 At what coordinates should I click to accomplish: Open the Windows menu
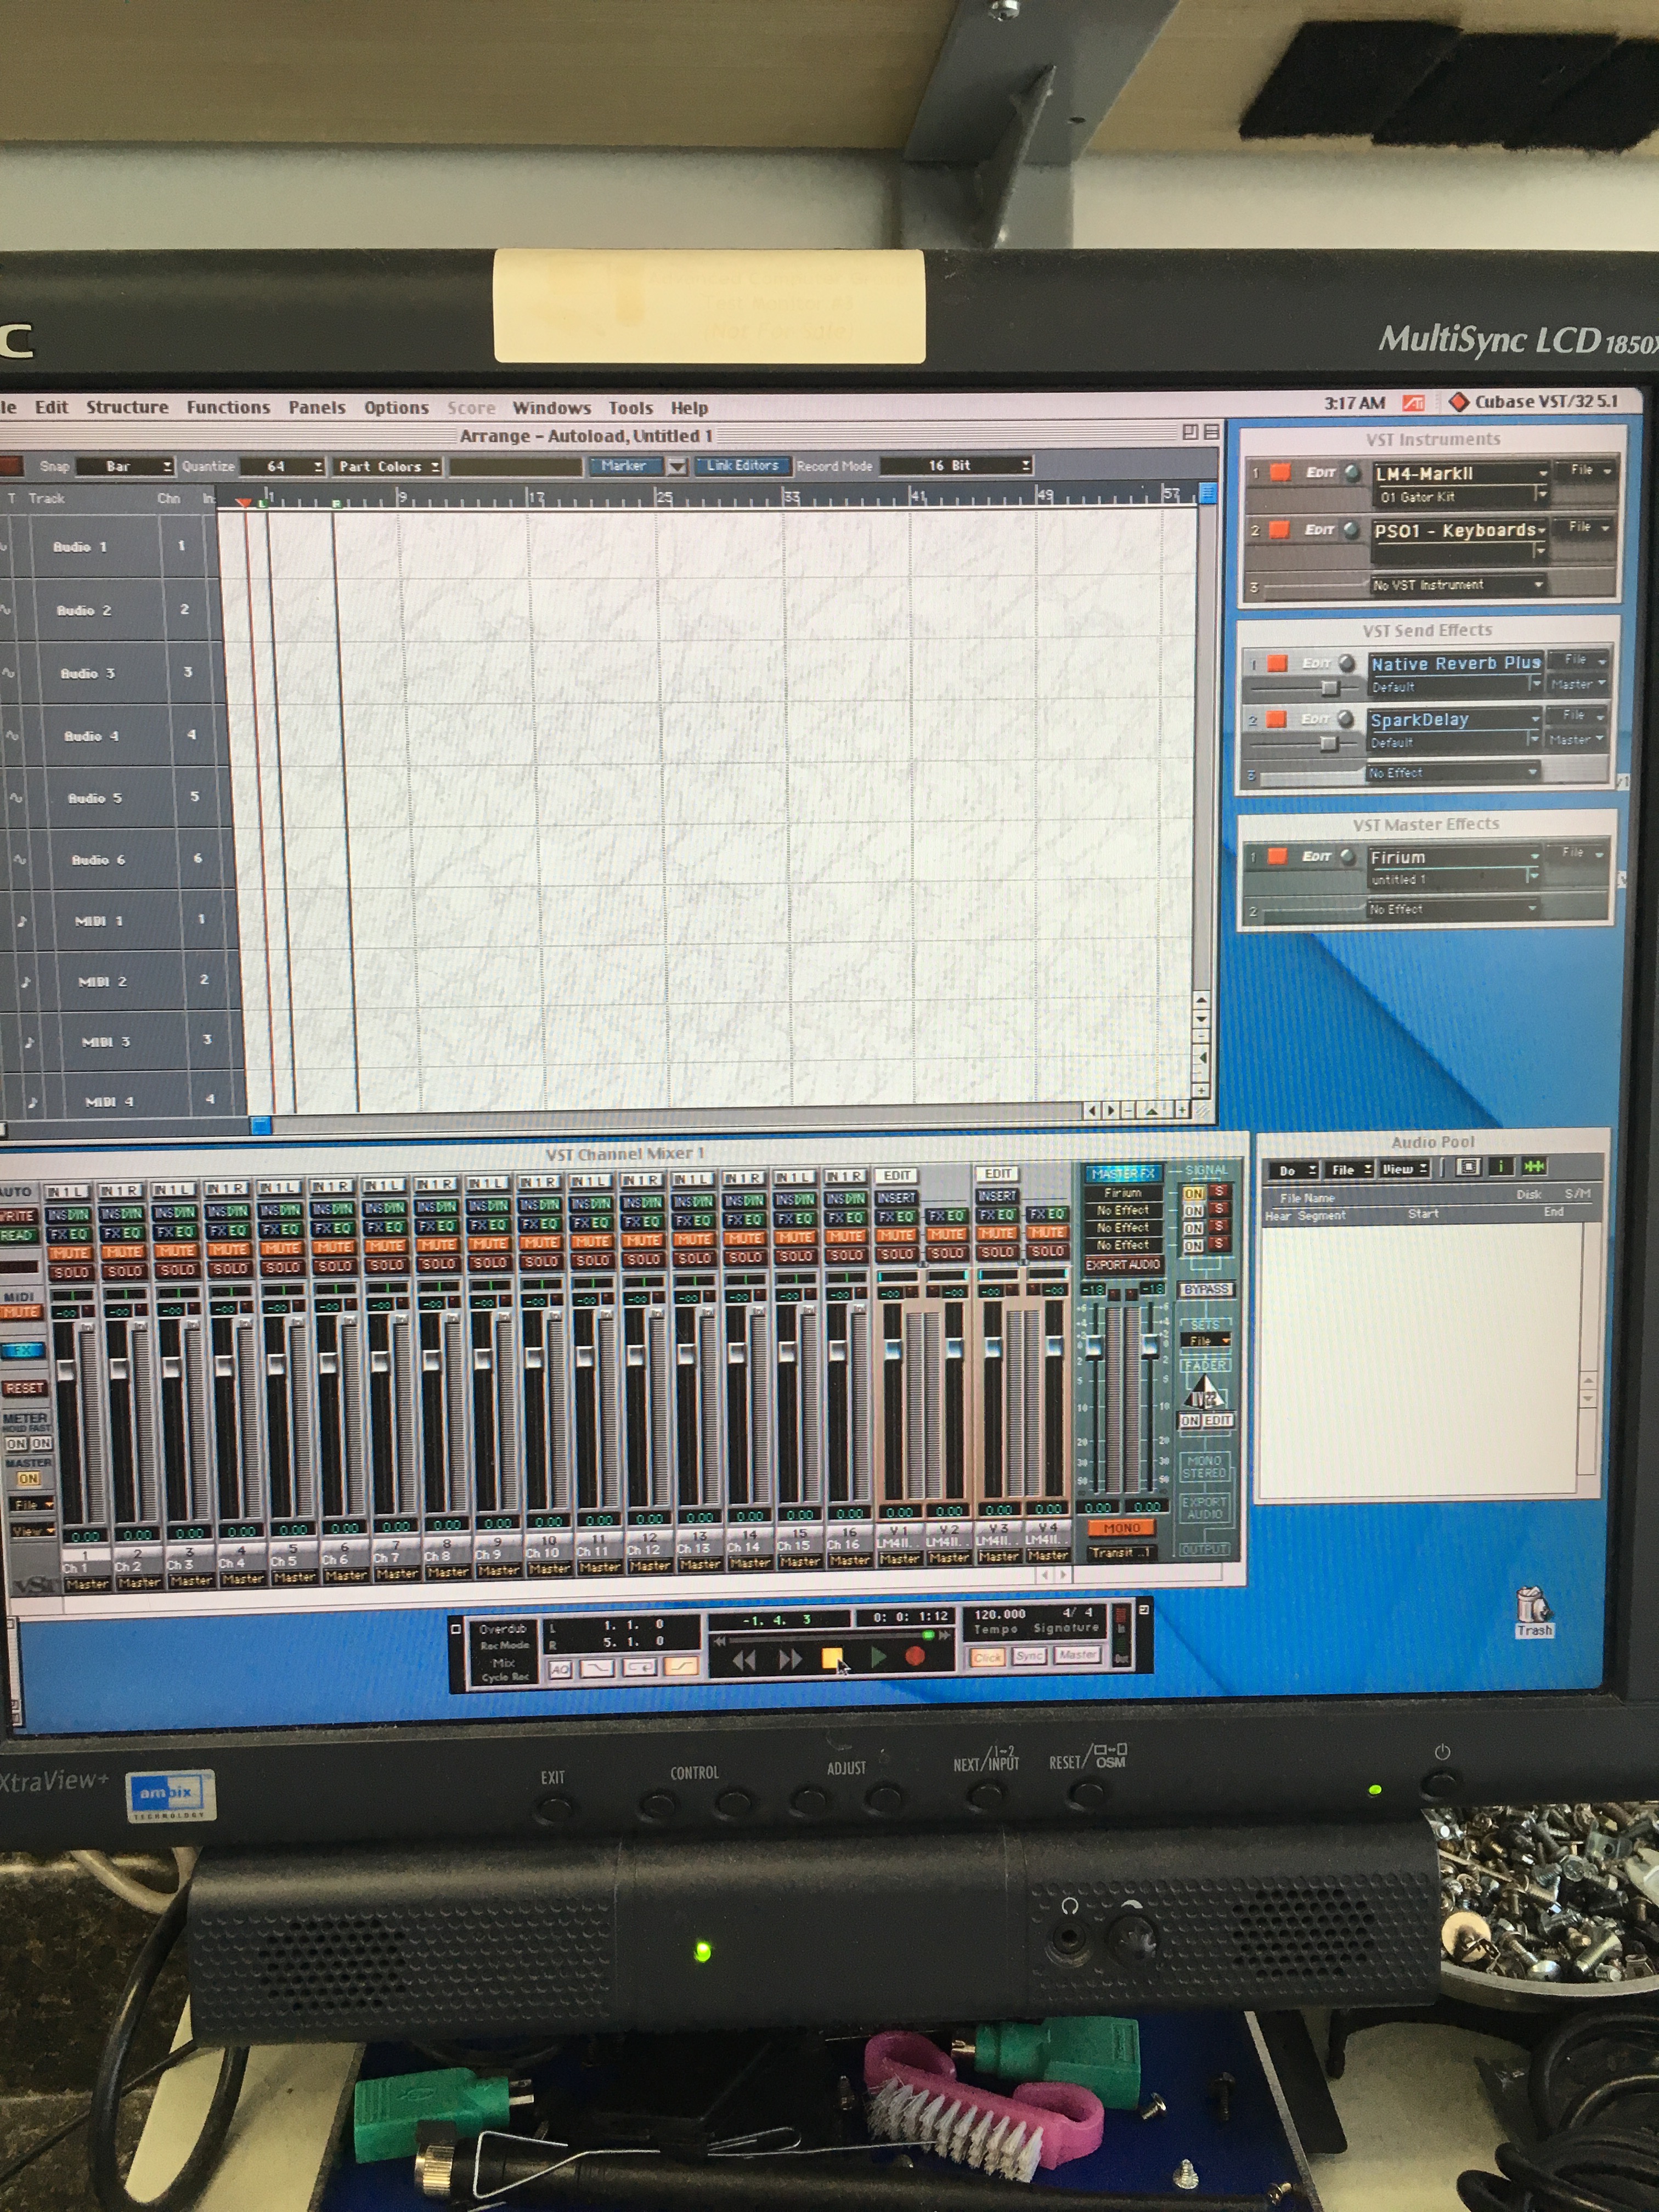(x=551, y=407)
